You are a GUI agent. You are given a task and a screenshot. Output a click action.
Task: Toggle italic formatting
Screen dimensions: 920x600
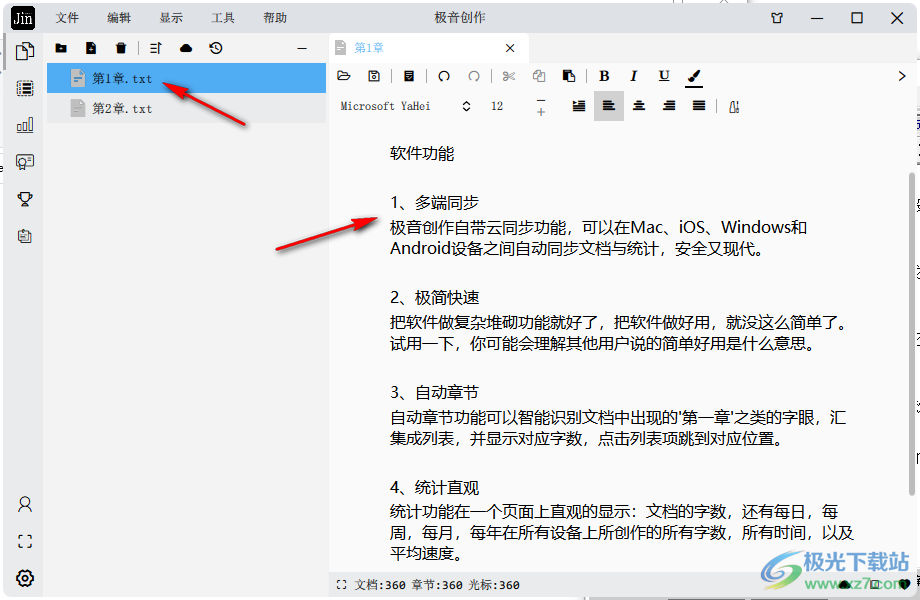click(634, 76)
